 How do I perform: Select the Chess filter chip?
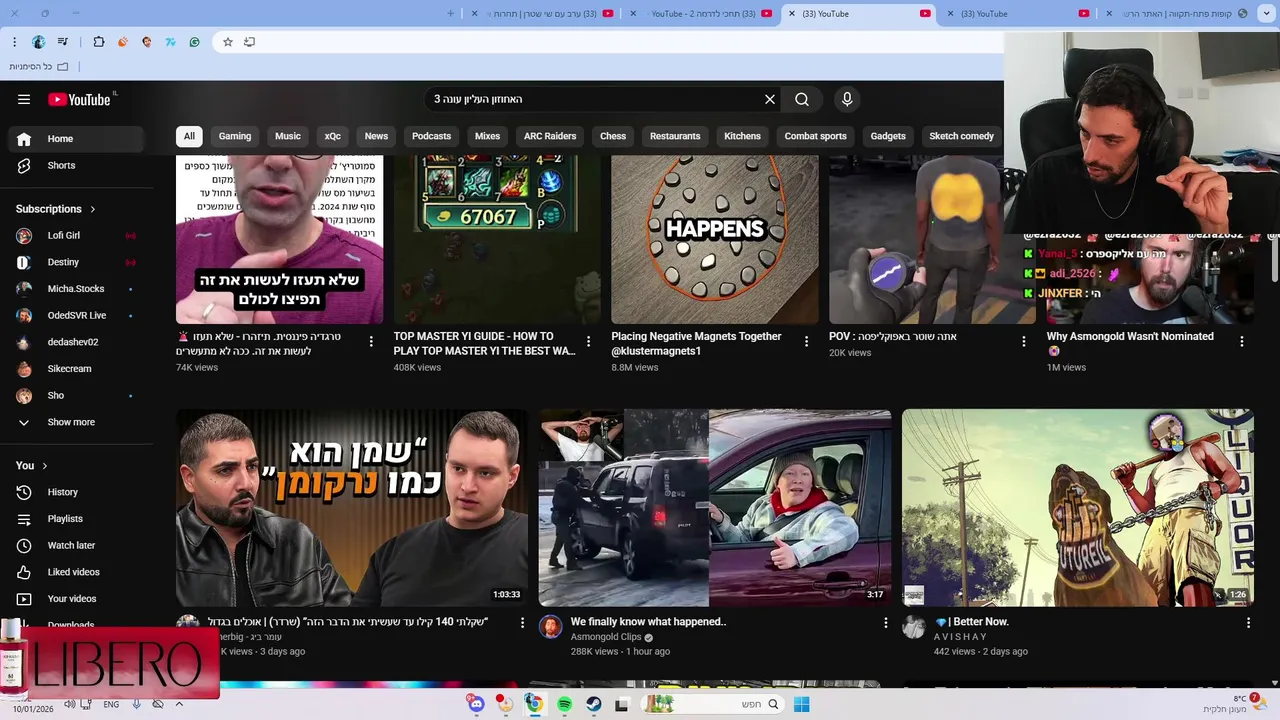pyautogui.click(x=613, y=136)
